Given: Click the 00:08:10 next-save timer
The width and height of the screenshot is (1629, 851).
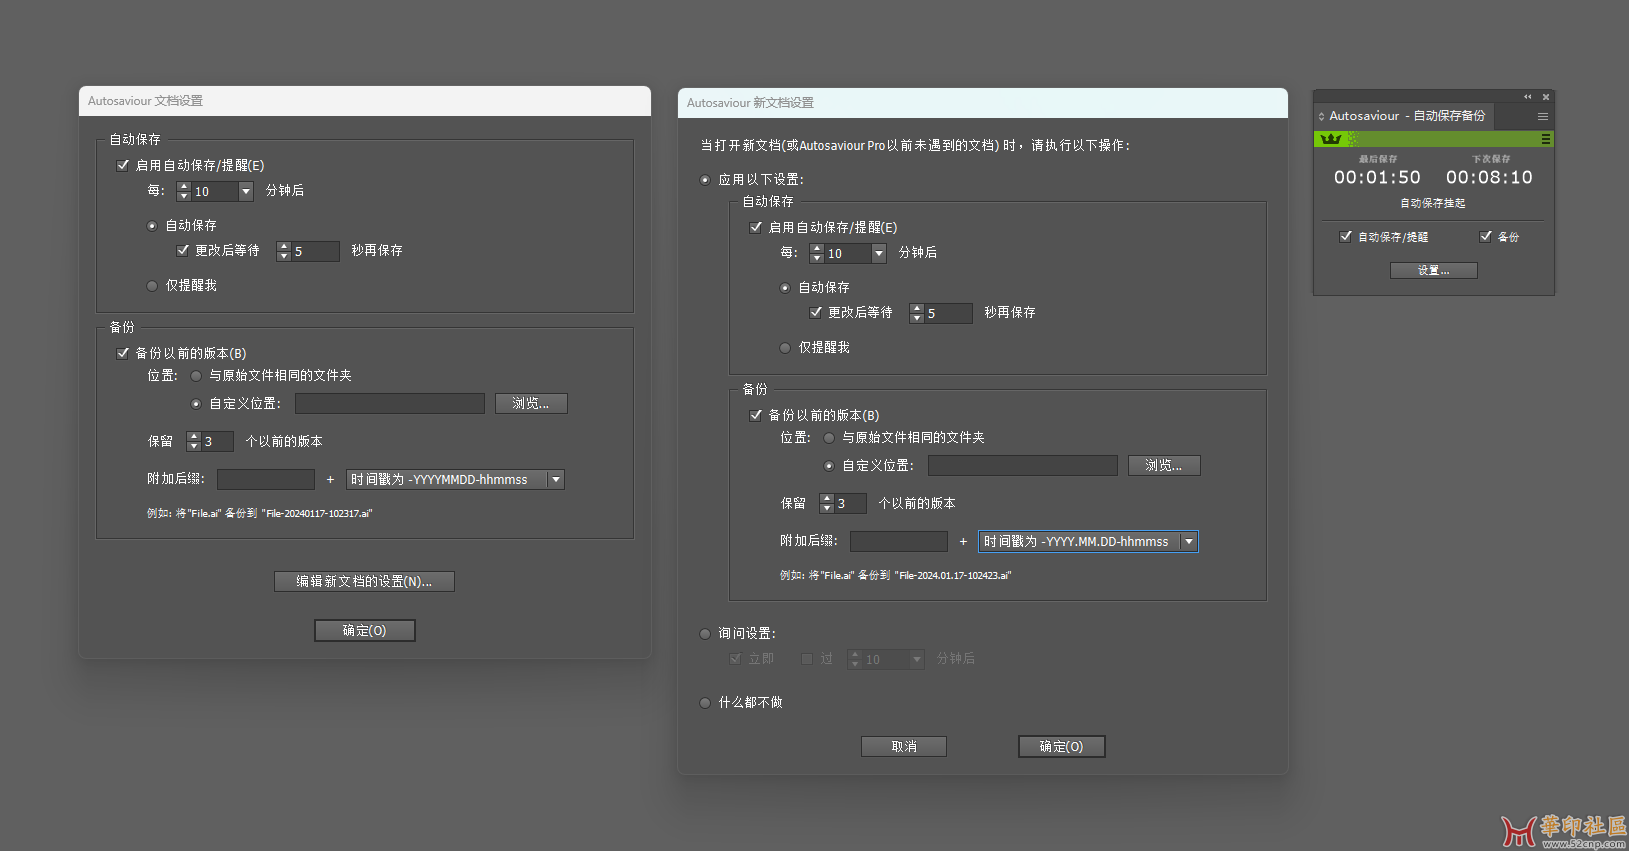Looking at the screenshot, I should click(x=1489, y=177).
